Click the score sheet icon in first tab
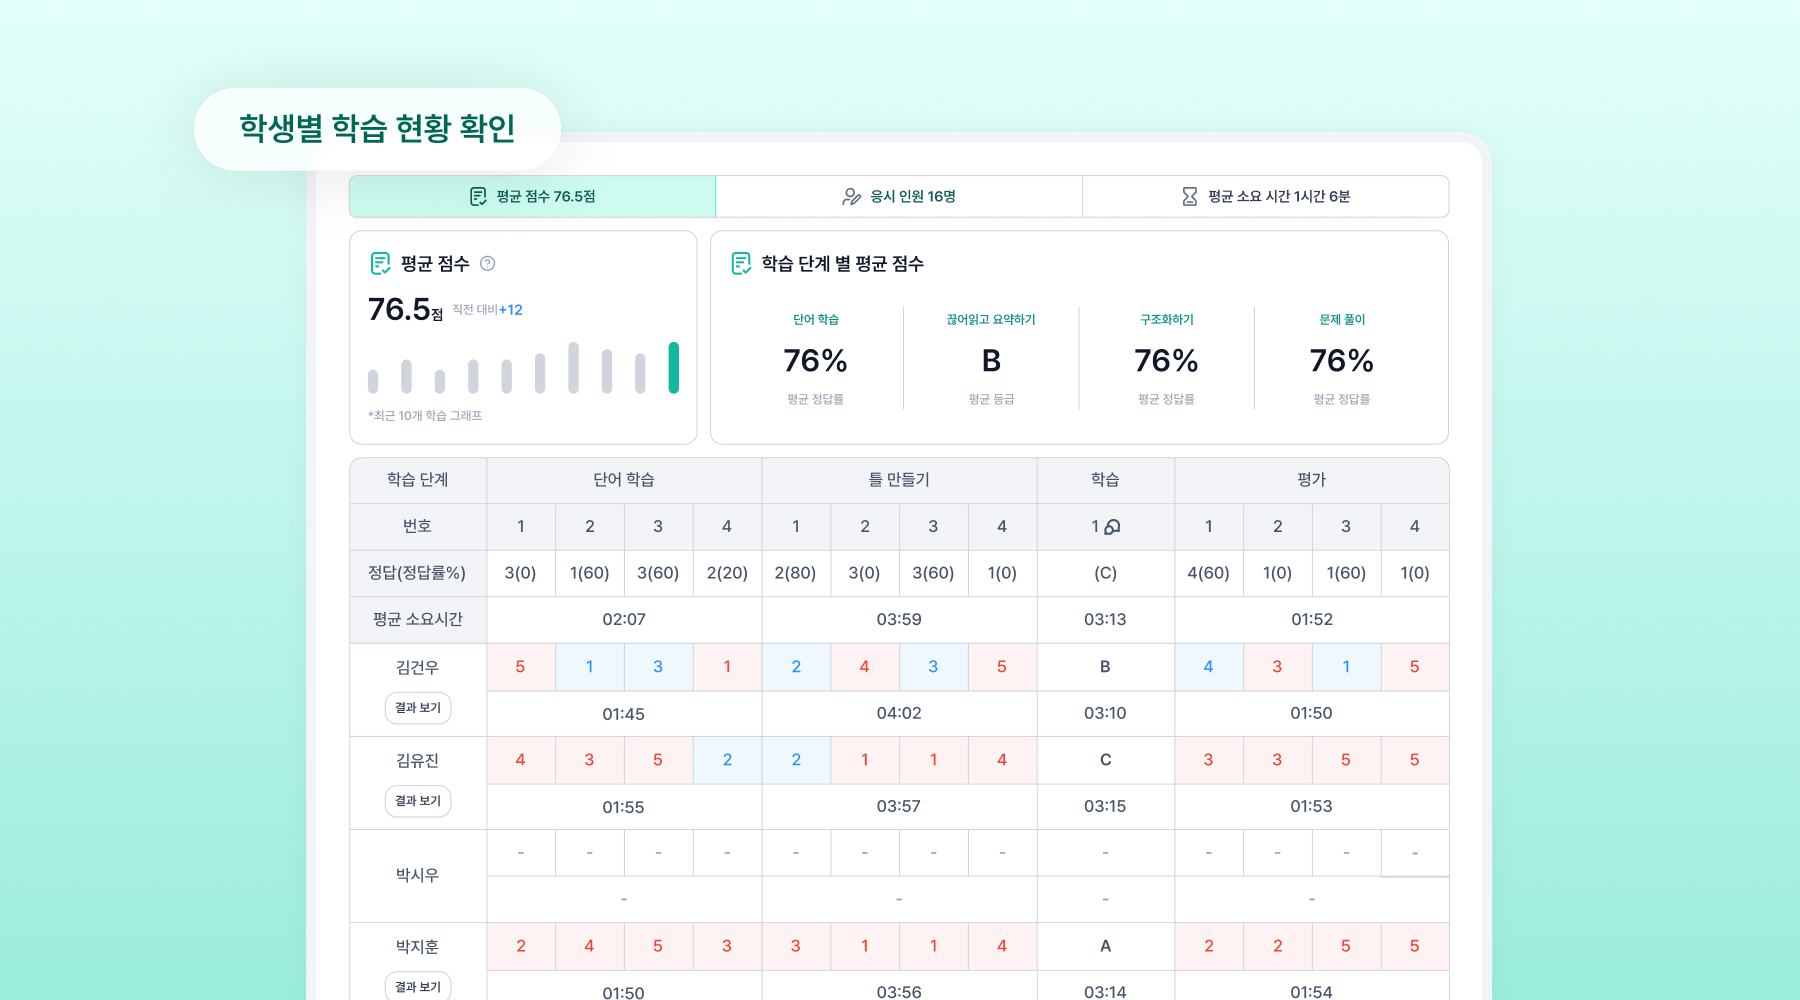This screenshot has width=1800, height=1000. tap(478, 197)
